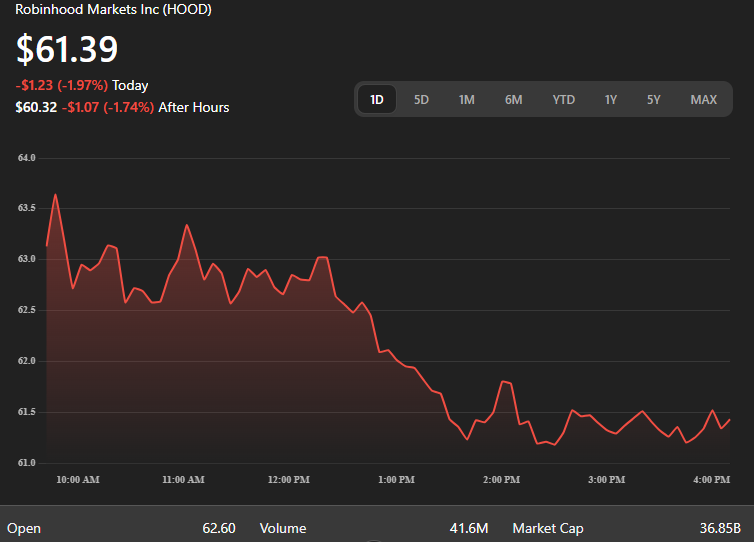Open the 5Y chart range
This screenshot has width=754, height=542.
[653, 99]
